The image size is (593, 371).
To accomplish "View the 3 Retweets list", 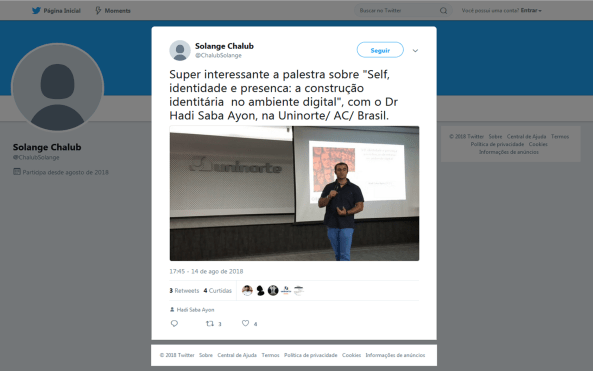I will tap(184, 290).
